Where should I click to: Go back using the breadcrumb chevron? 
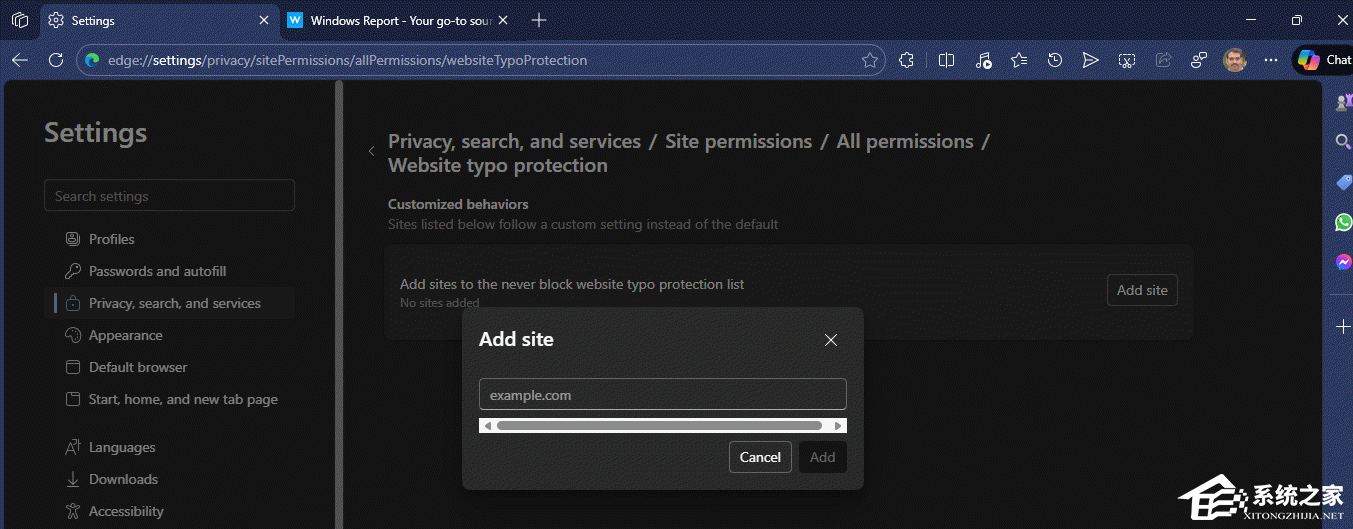[372, 151]
